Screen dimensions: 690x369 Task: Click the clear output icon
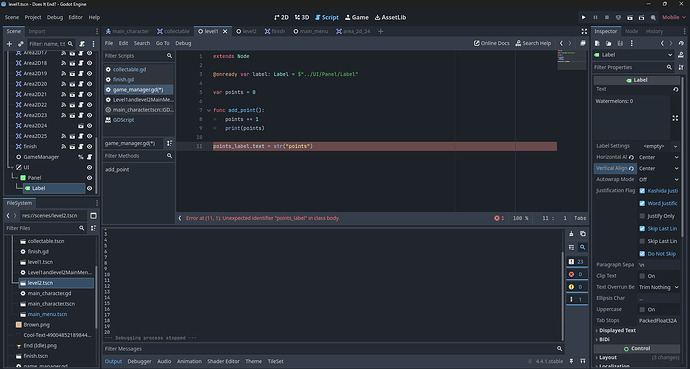click(x=571, y=234)
